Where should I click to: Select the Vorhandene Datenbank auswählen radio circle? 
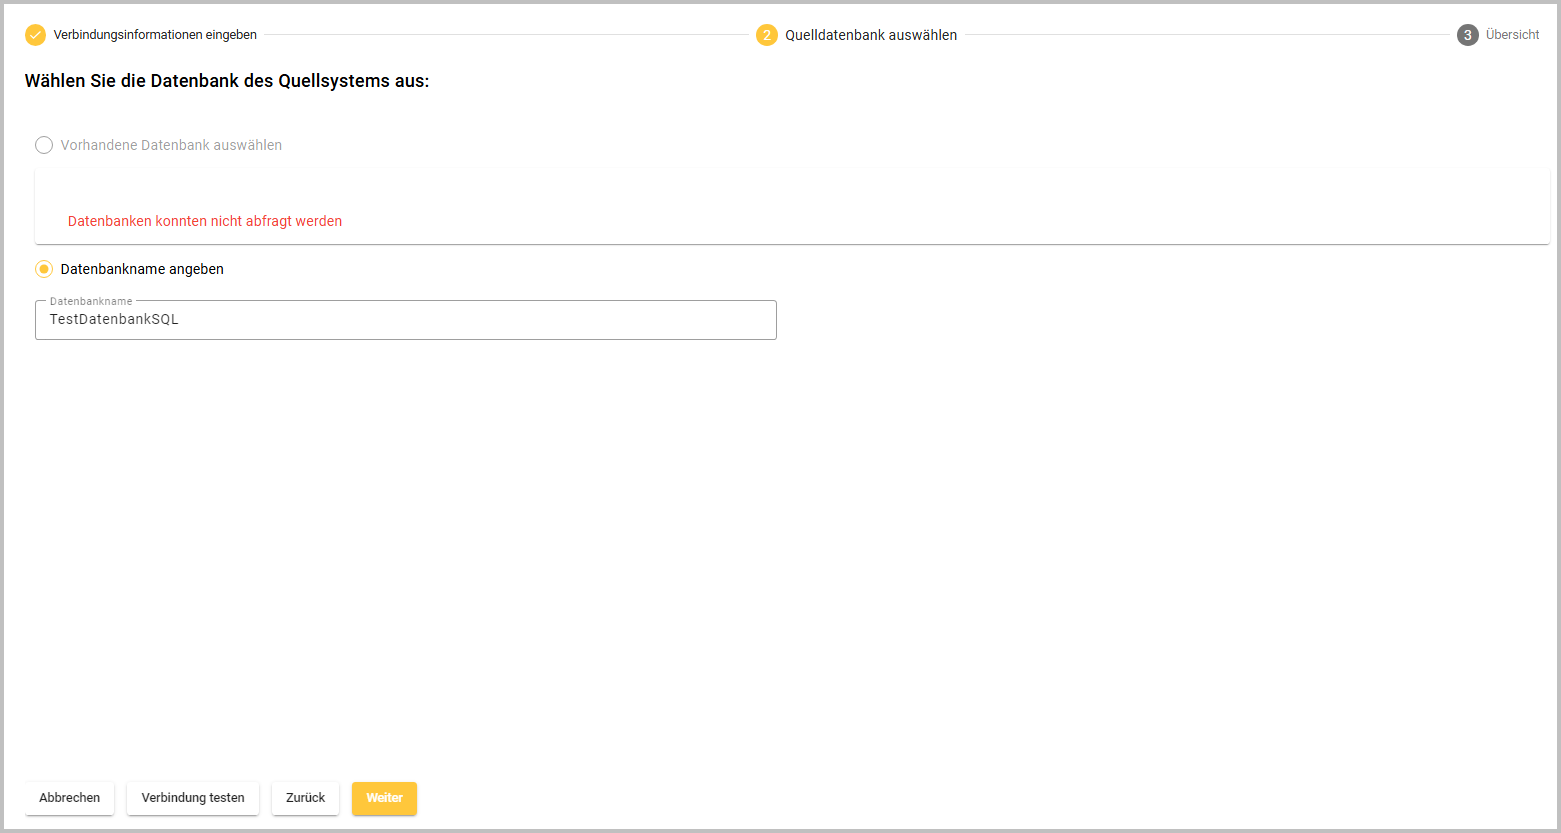44,145
